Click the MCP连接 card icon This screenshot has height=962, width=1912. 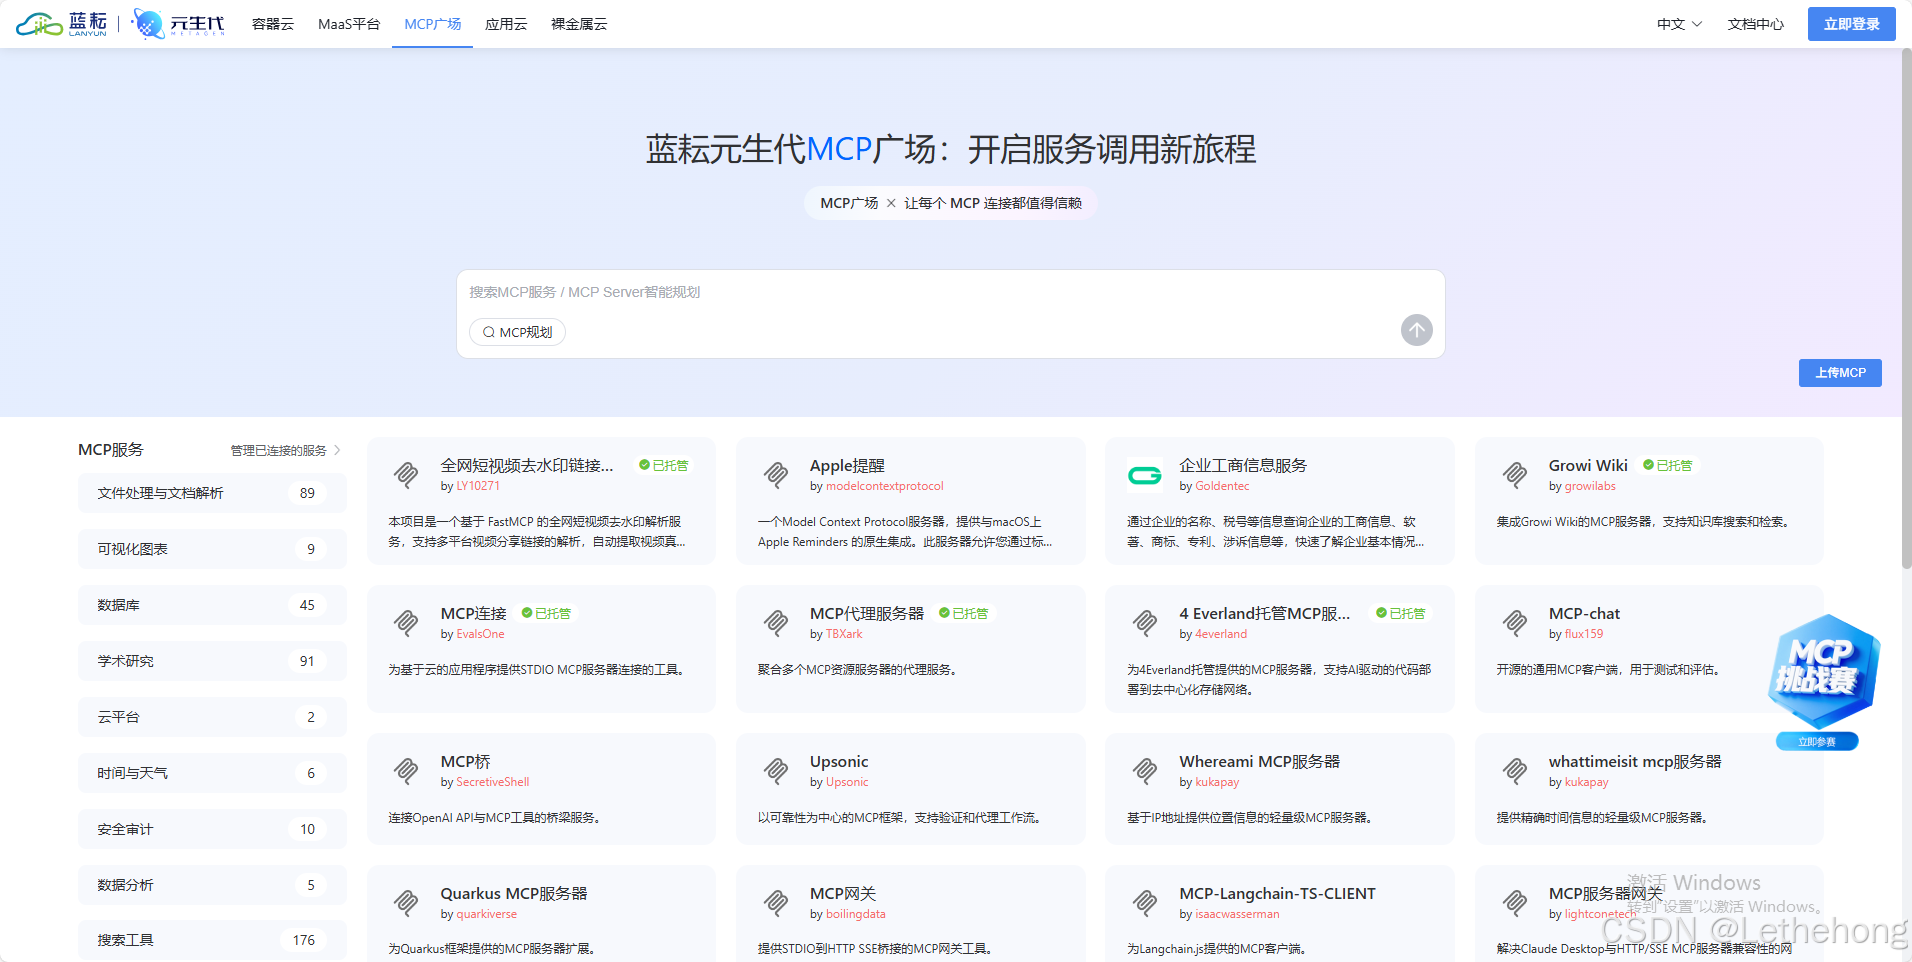[406, 623]
